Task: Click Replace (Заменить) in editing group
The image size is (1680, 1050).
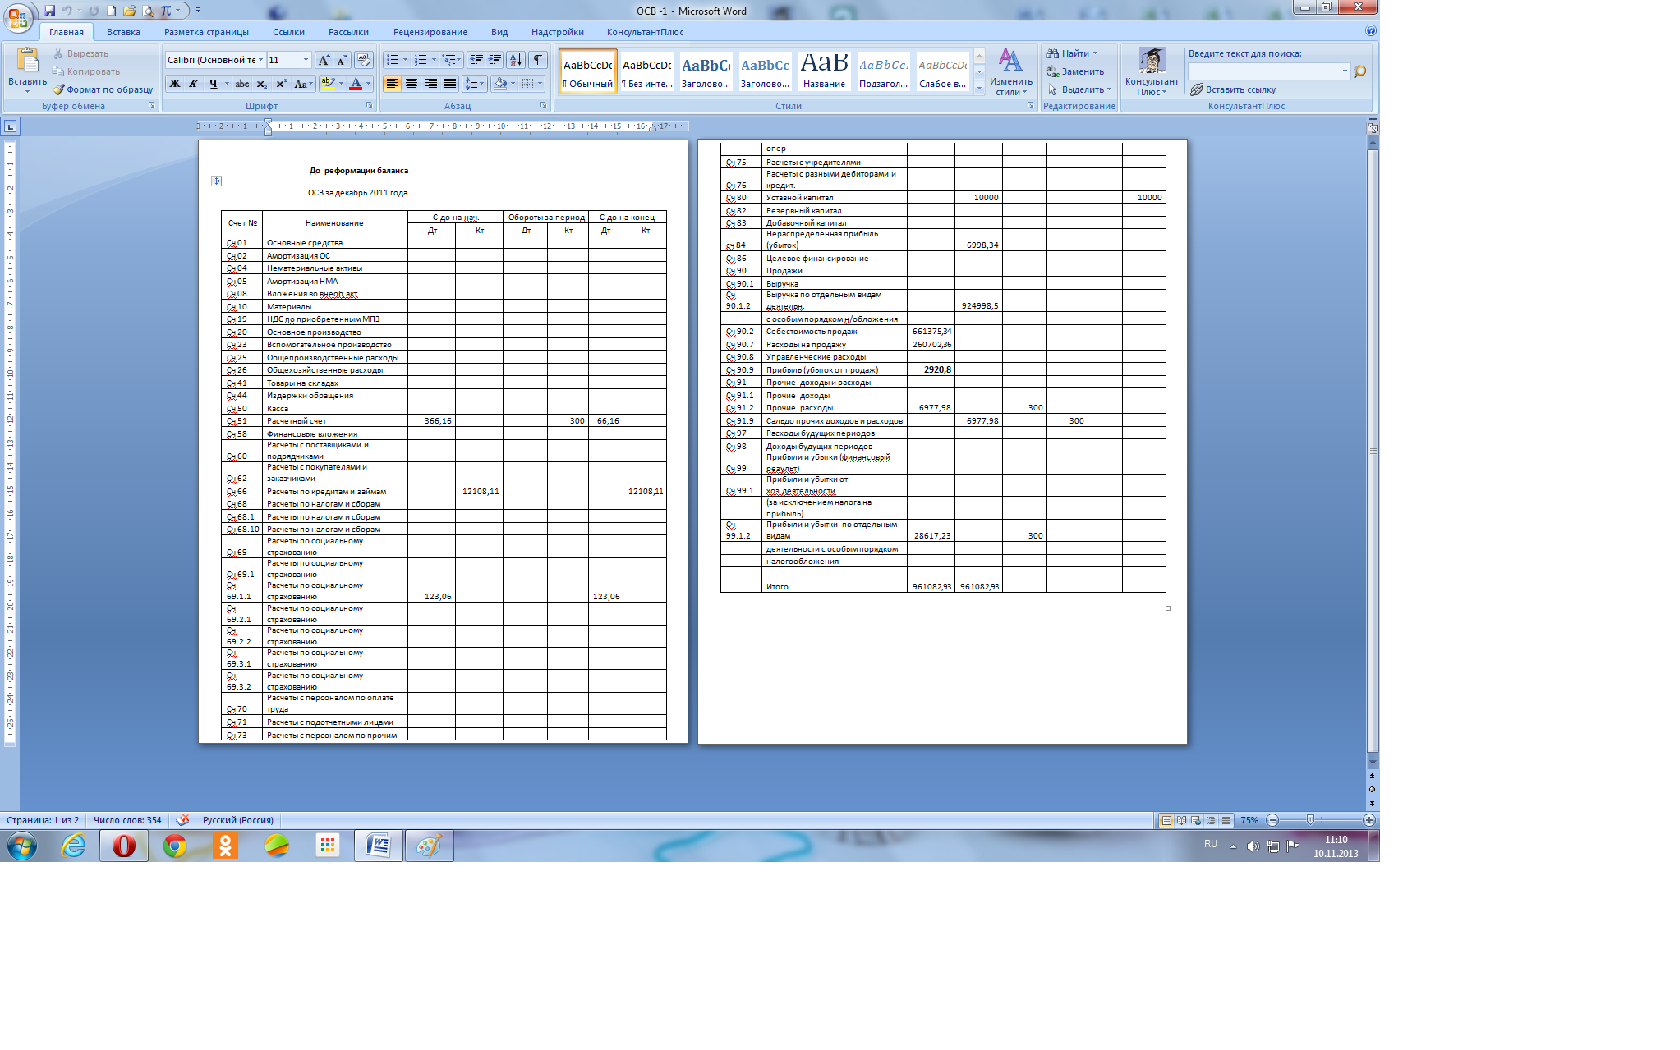Action: click(1076, 72)
